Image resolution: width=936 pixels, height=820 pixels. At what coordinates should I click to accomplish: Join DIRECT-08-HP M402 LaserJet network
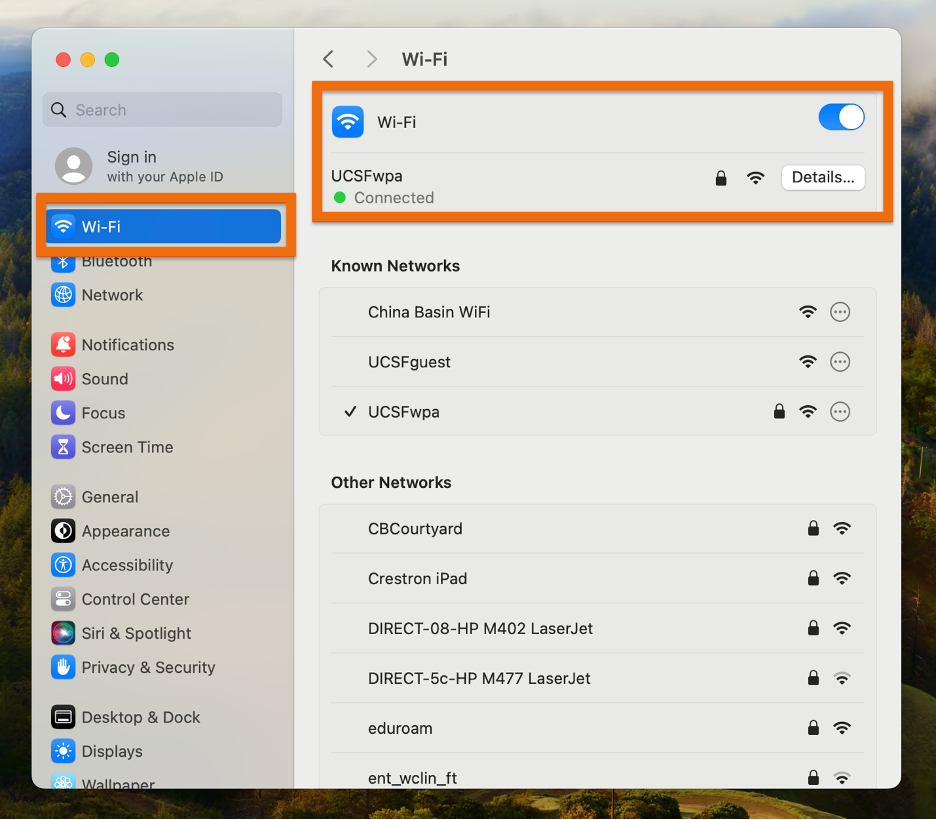click(598, 628)
